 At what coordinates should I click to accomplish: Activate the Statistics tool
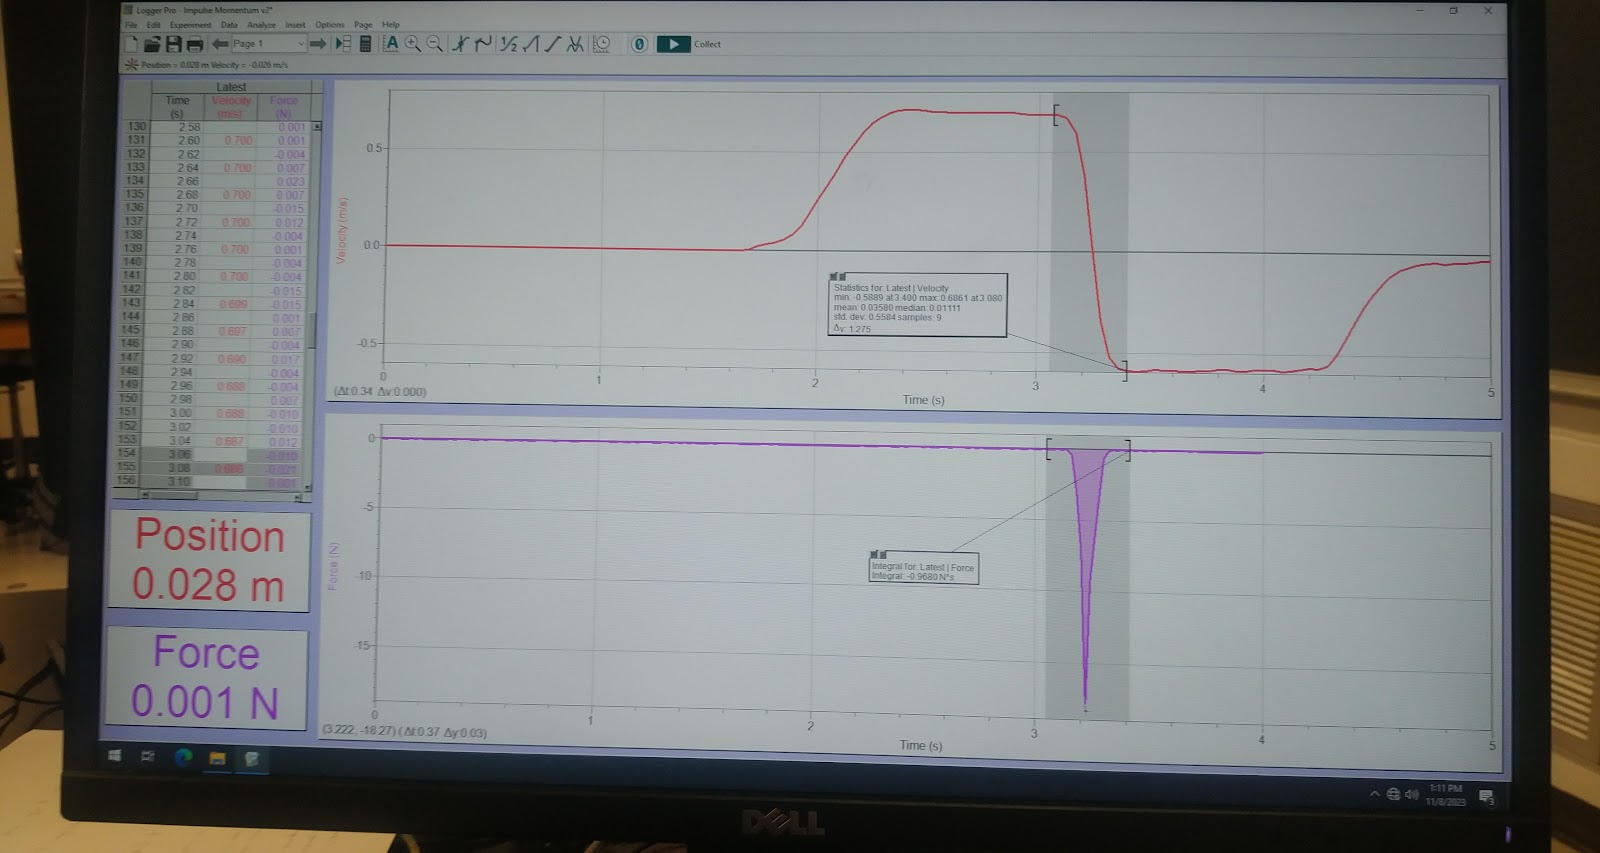pos(508,44)
